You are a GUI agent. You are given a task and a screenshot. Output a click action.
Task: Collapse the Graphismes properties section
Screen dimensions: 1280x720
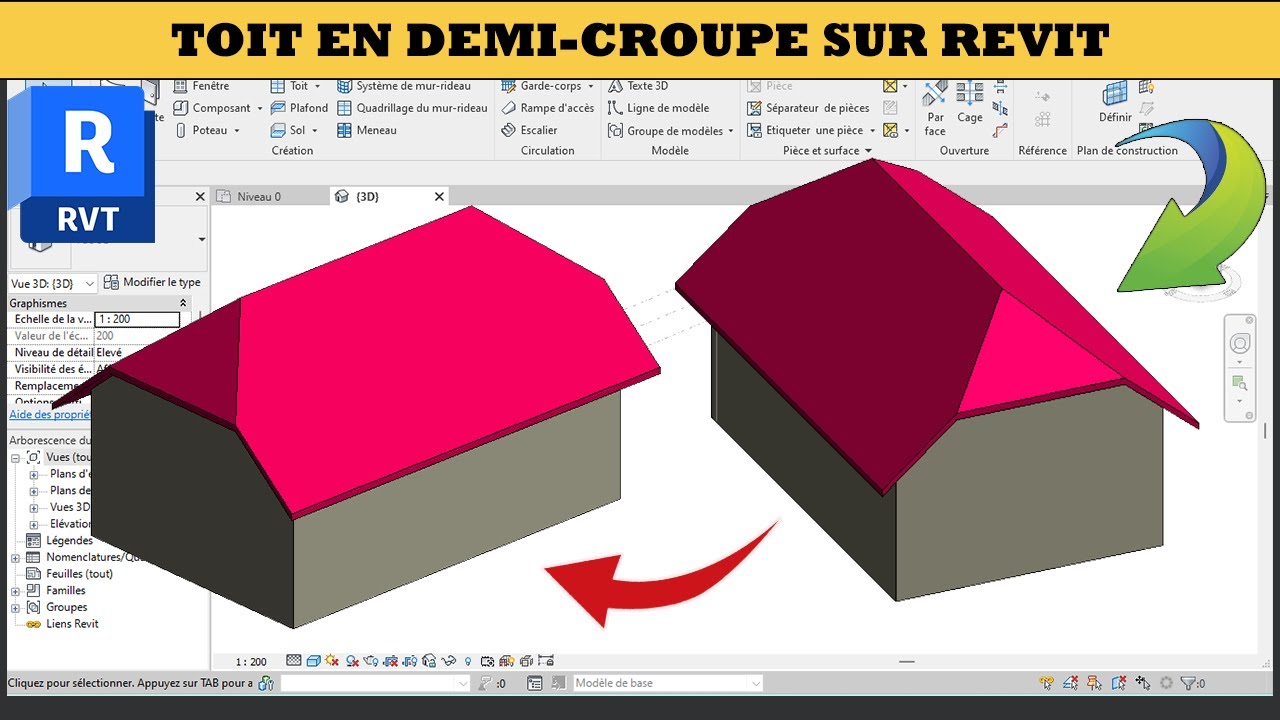(x=183, y=303)
